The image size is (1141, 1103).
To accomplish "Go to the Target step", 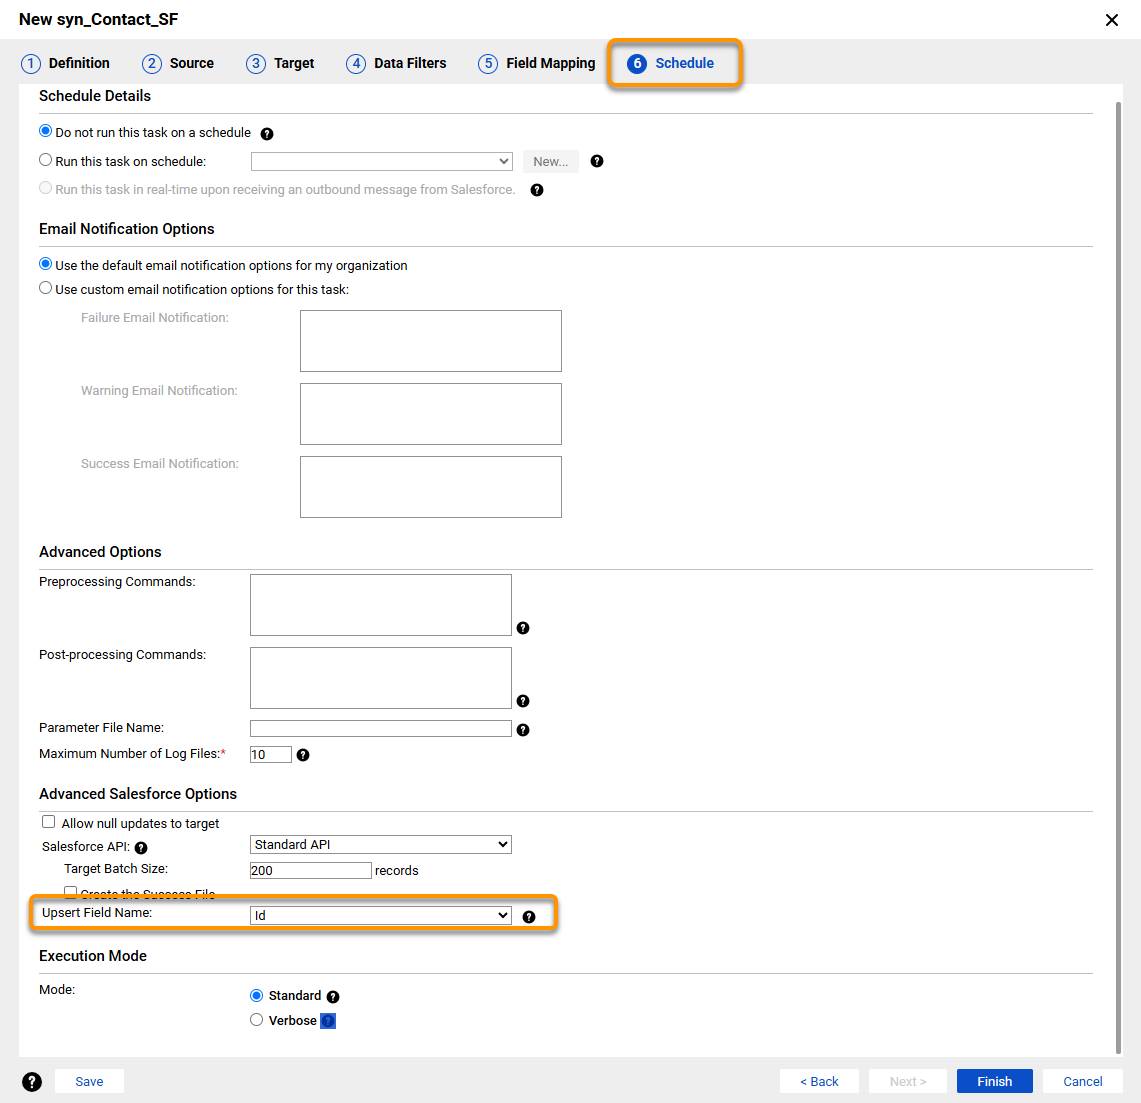I will point(280,63).
